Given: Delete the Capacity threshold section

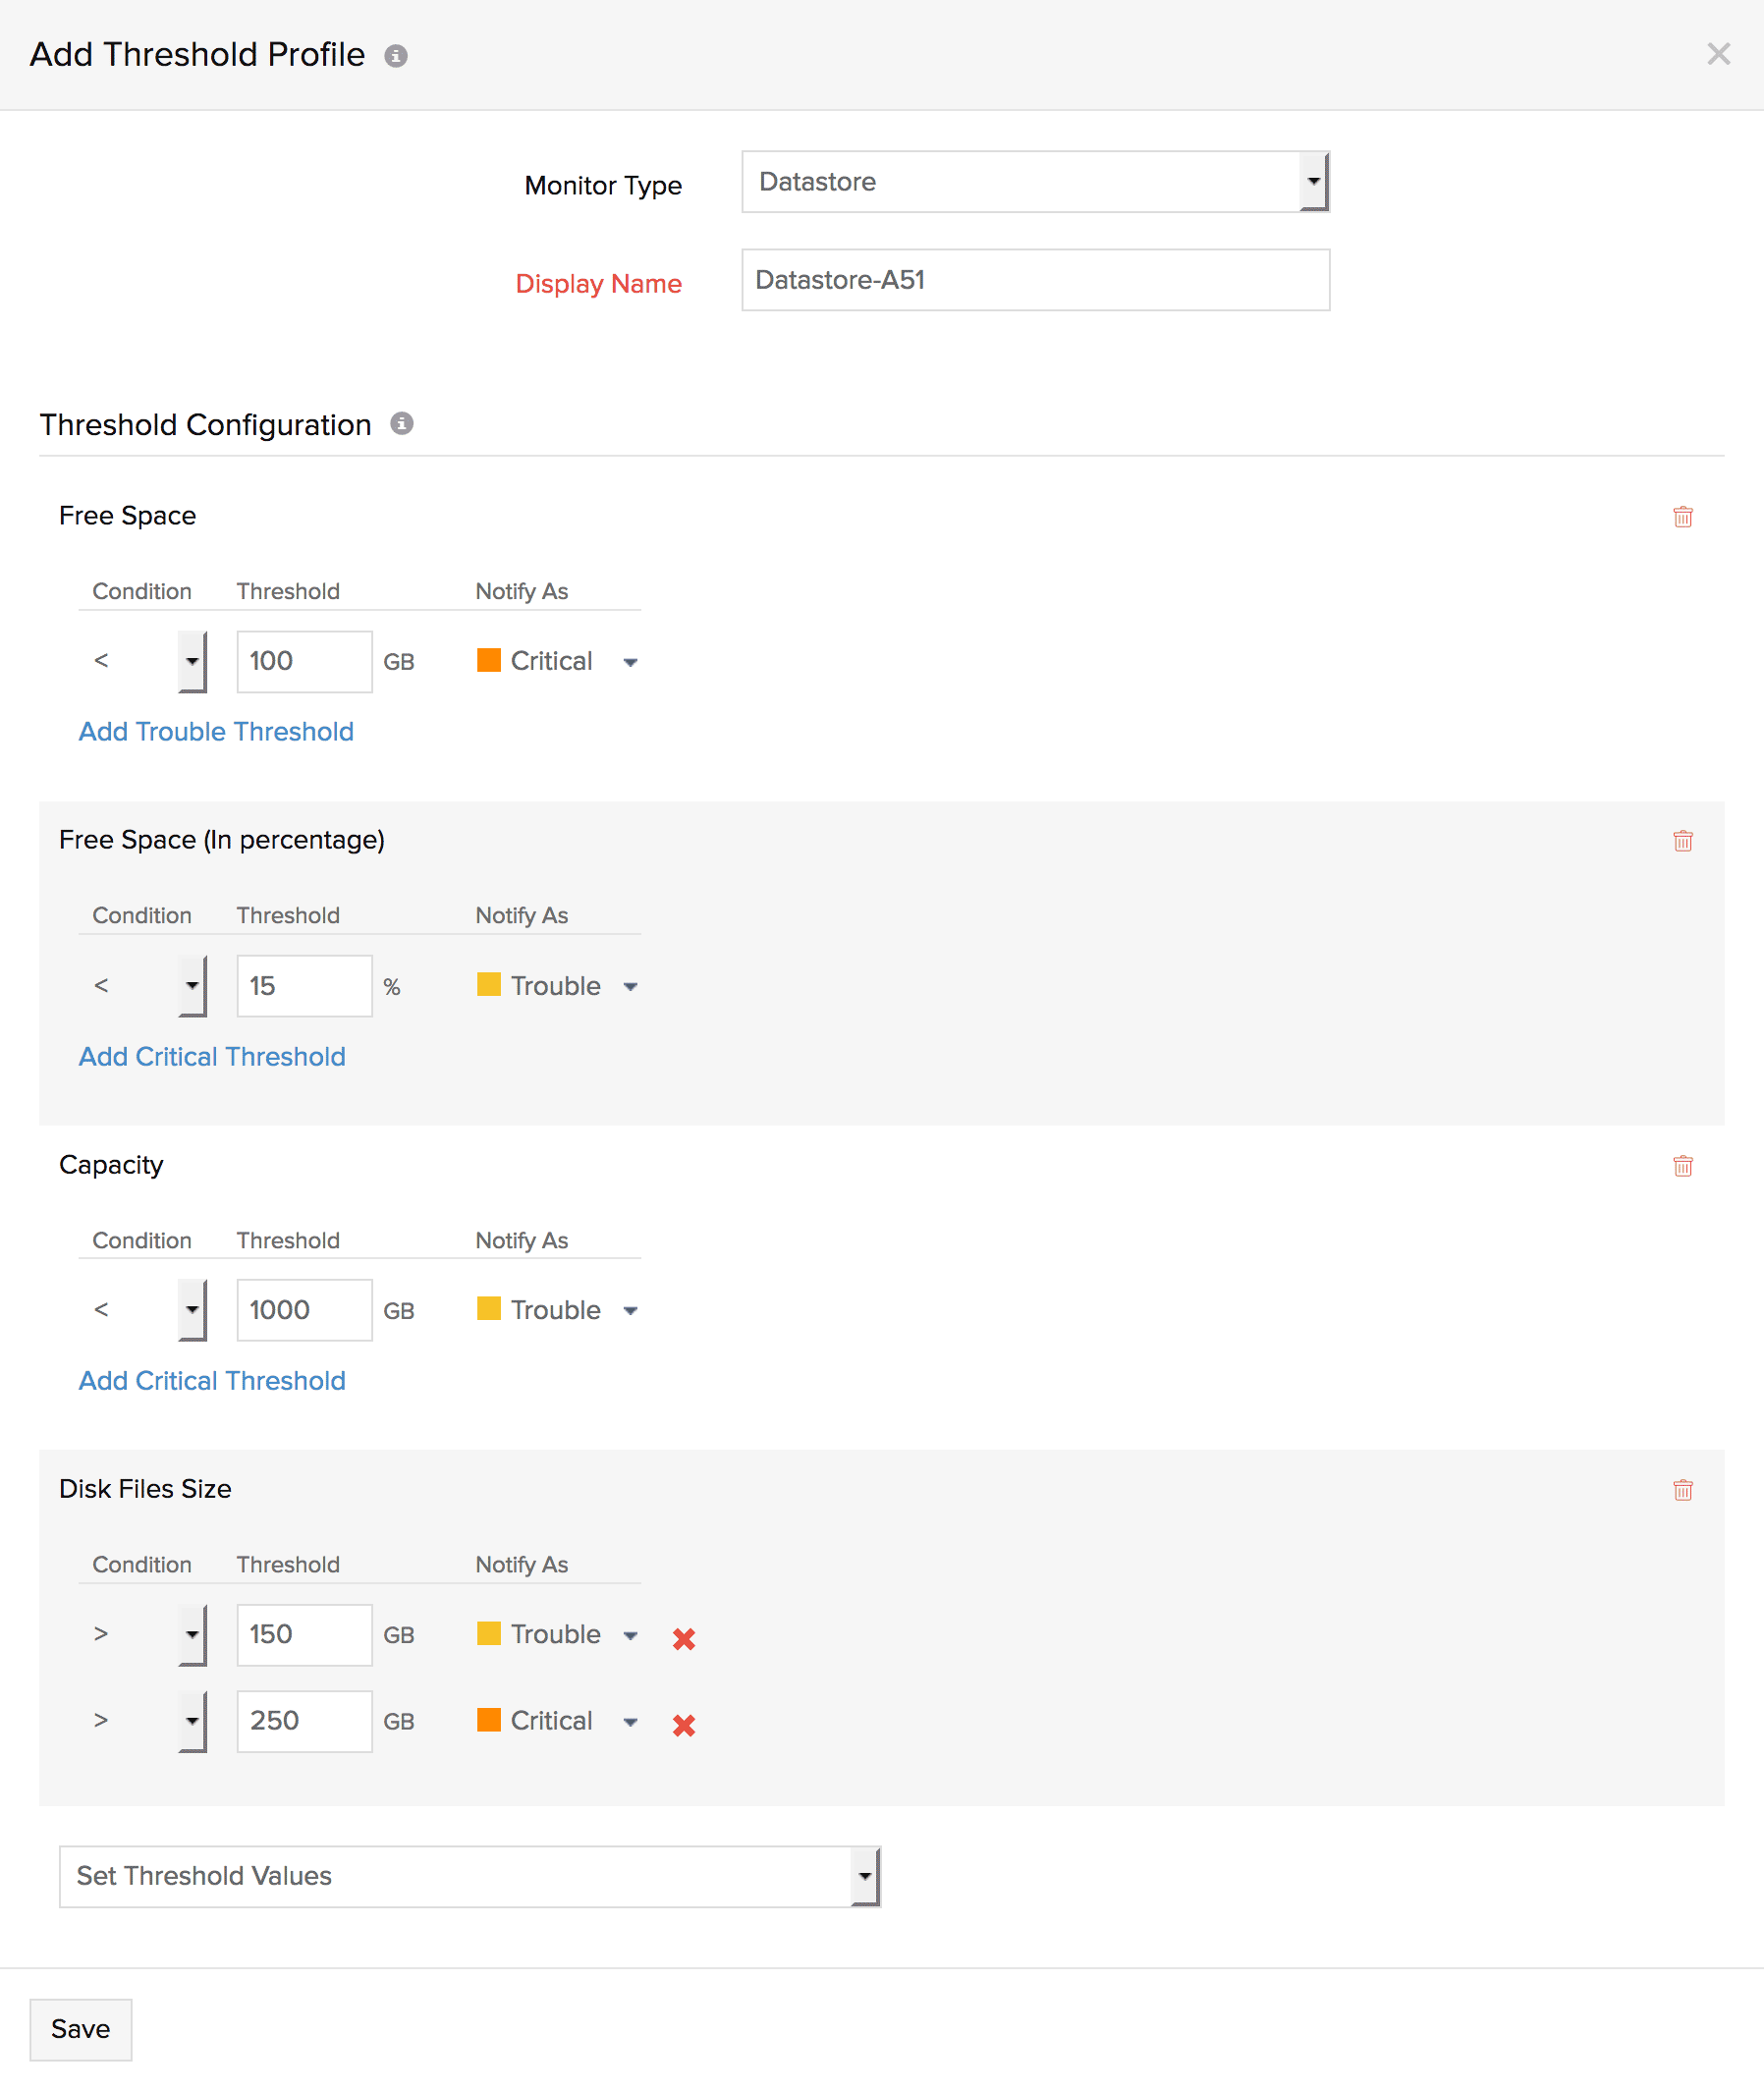Looking at the screenshot, I should pos(1682,1166).
